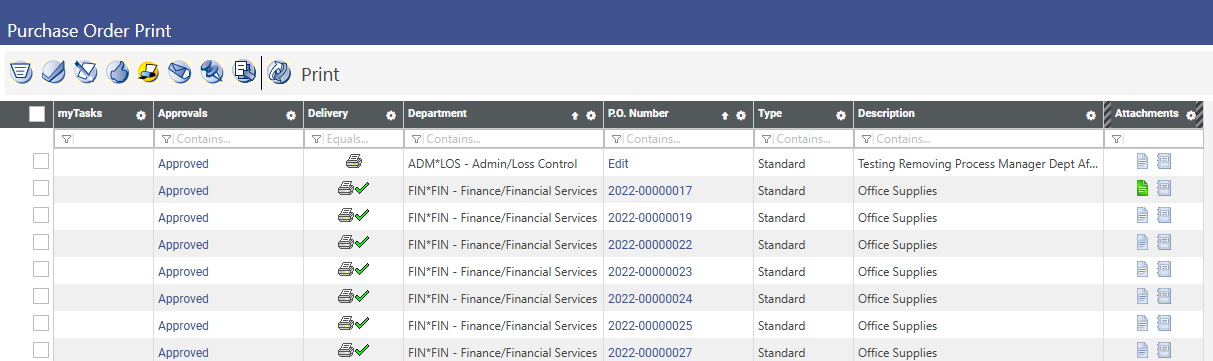Click the filter list toolbar icon
The height and width of the screenshot is (361, 1213).
coord(21,72)
